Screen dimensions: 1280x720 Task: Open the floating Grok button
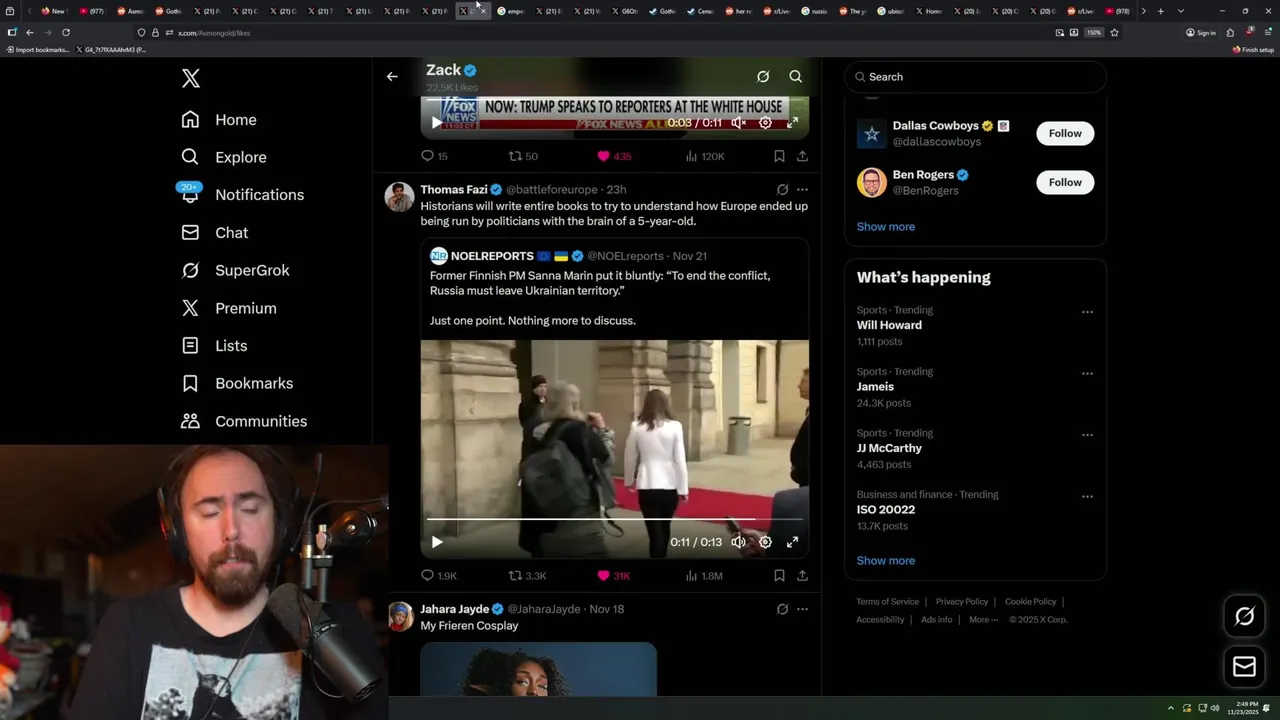(x=1244, y=617)
